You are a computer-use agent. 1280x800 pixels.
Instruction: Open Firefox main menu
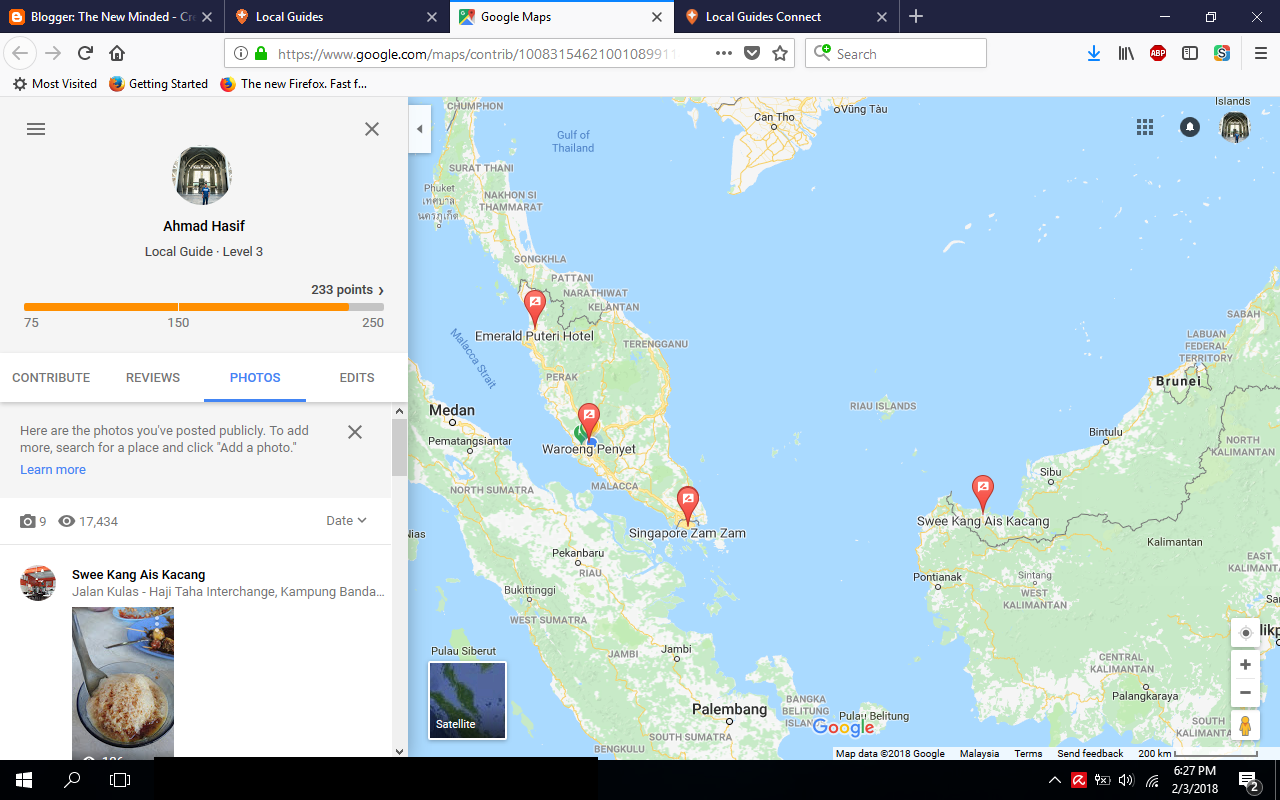(x=1260, y=54)
